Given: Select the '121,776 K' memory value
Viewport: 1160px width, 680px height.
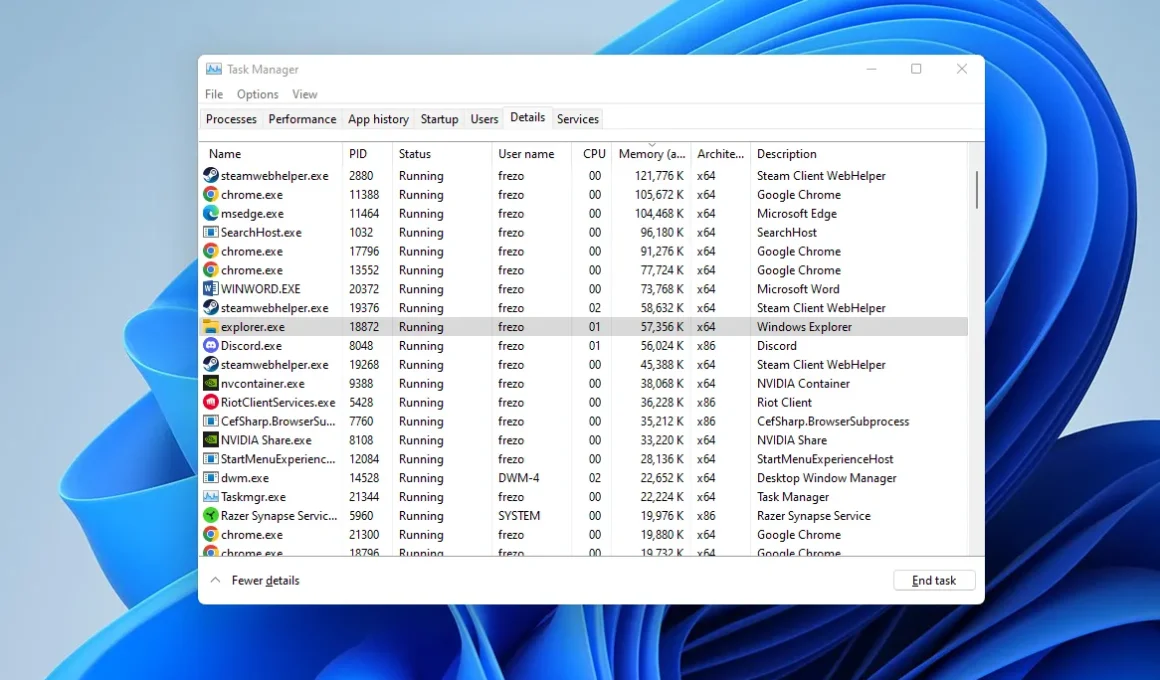Looking at the screenshot, I should coord(659,175).
